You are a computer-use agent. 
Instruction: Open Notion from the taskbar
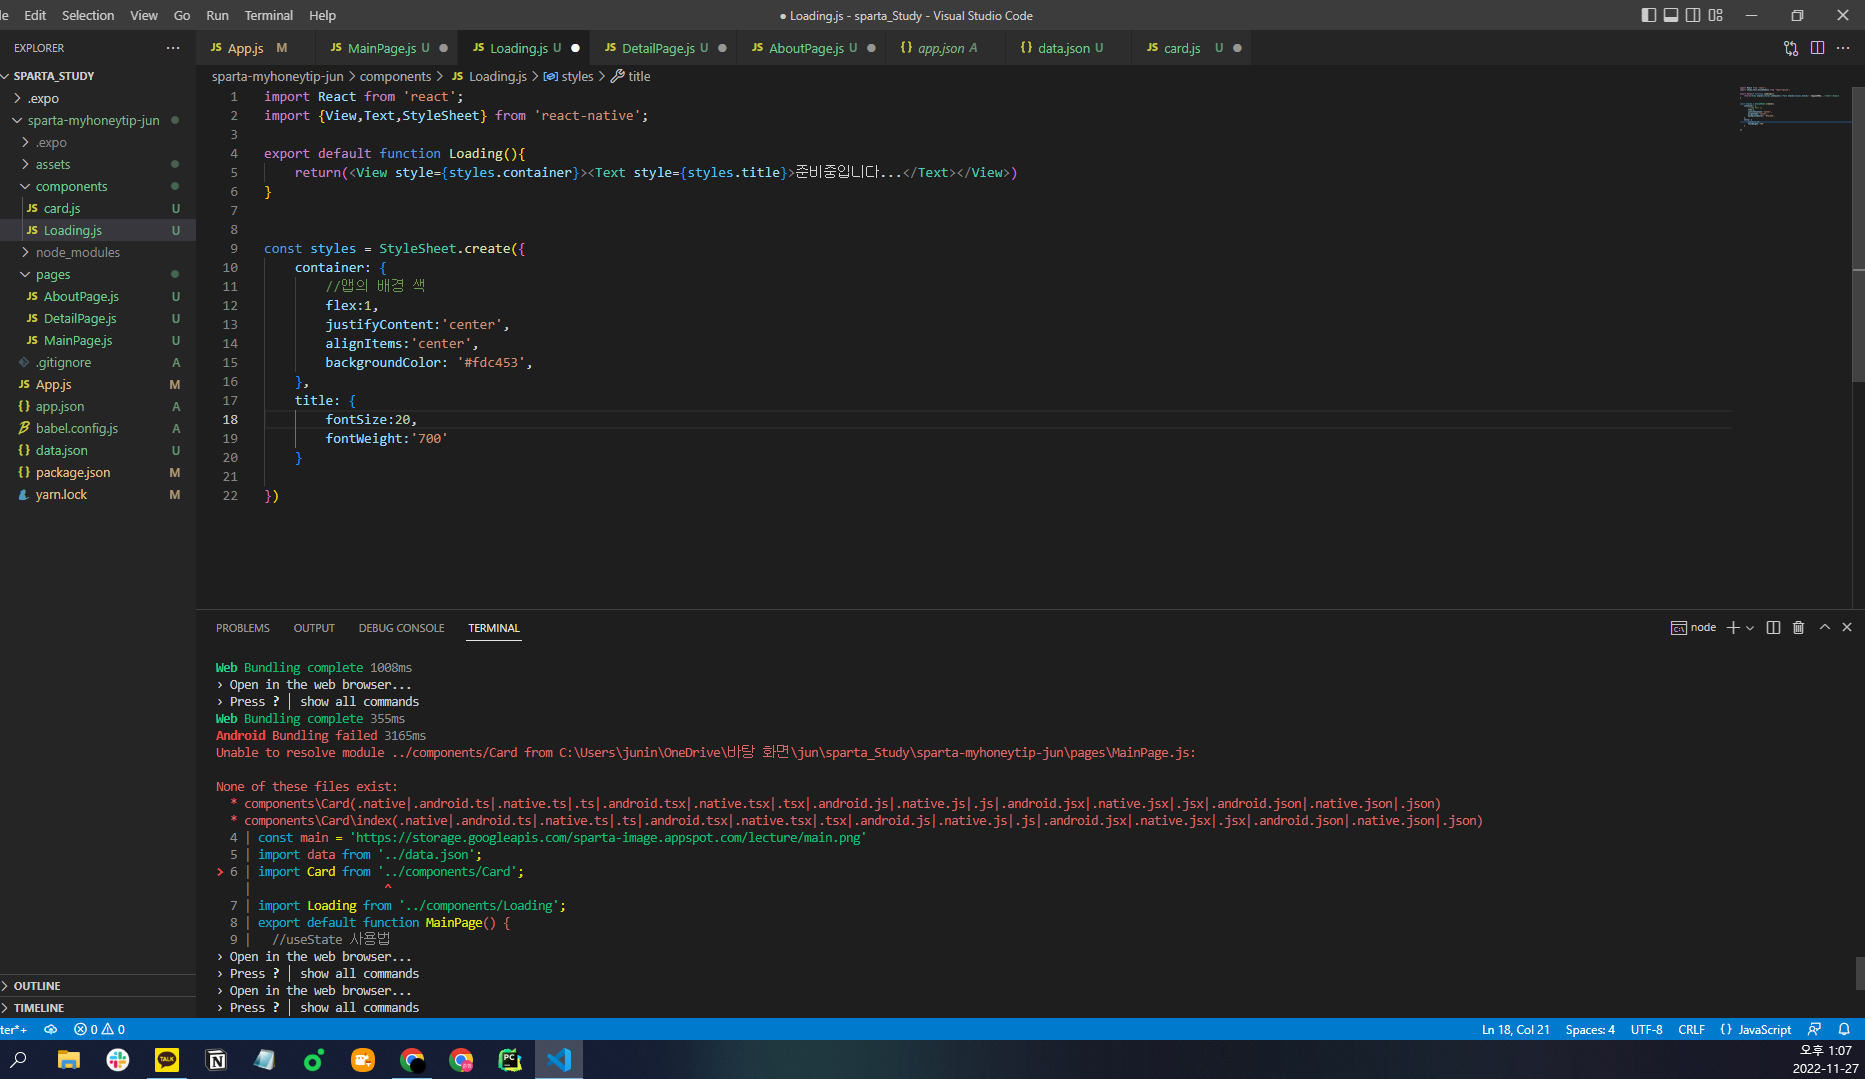pyautogui.click(x=215, y=1059)
